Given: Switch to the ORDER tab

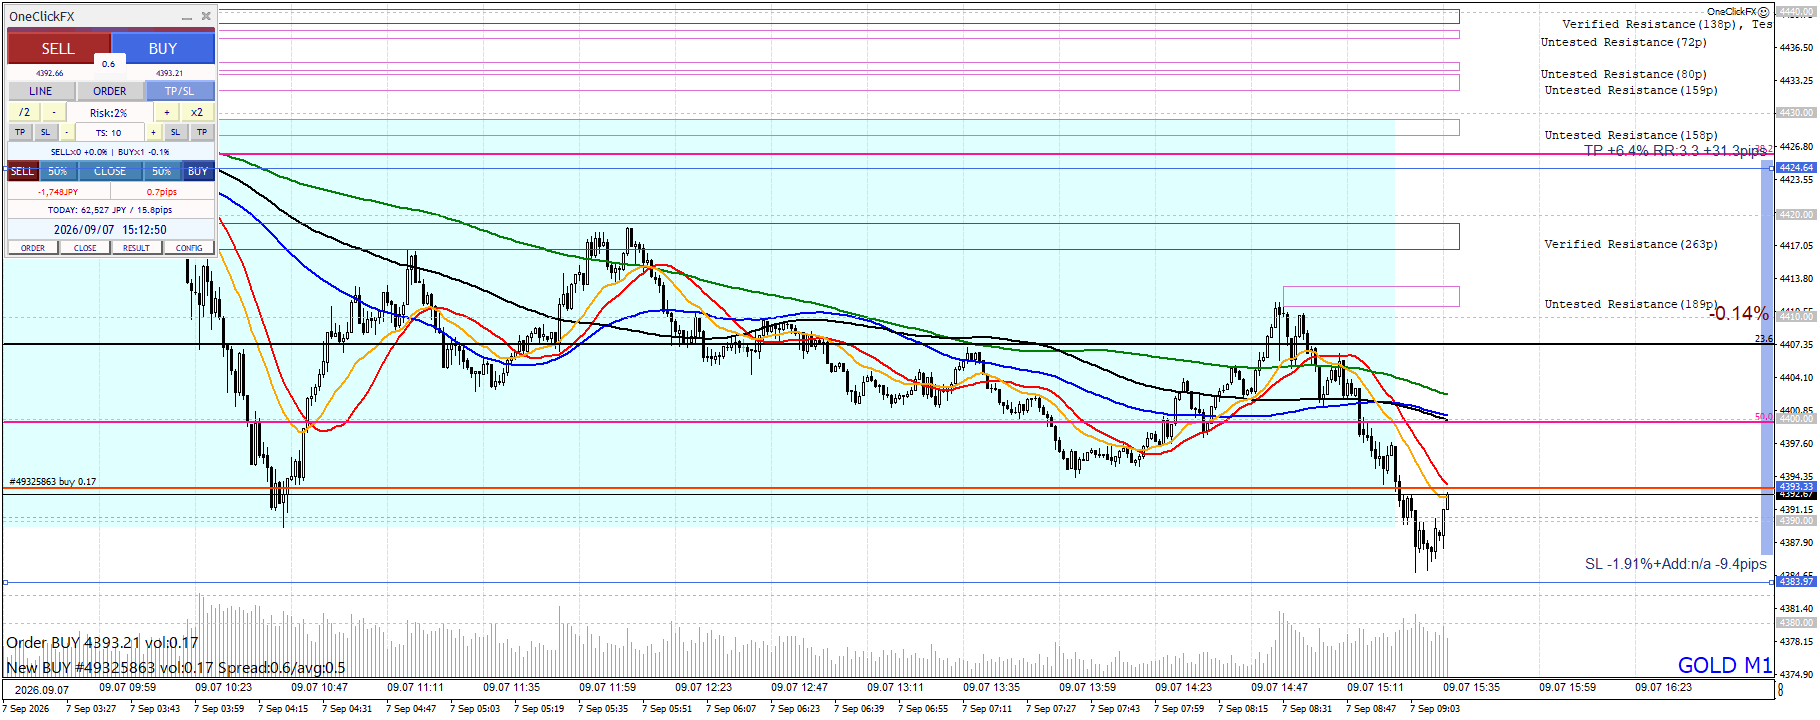Looking at the screenshot, I should click(110, 91).
